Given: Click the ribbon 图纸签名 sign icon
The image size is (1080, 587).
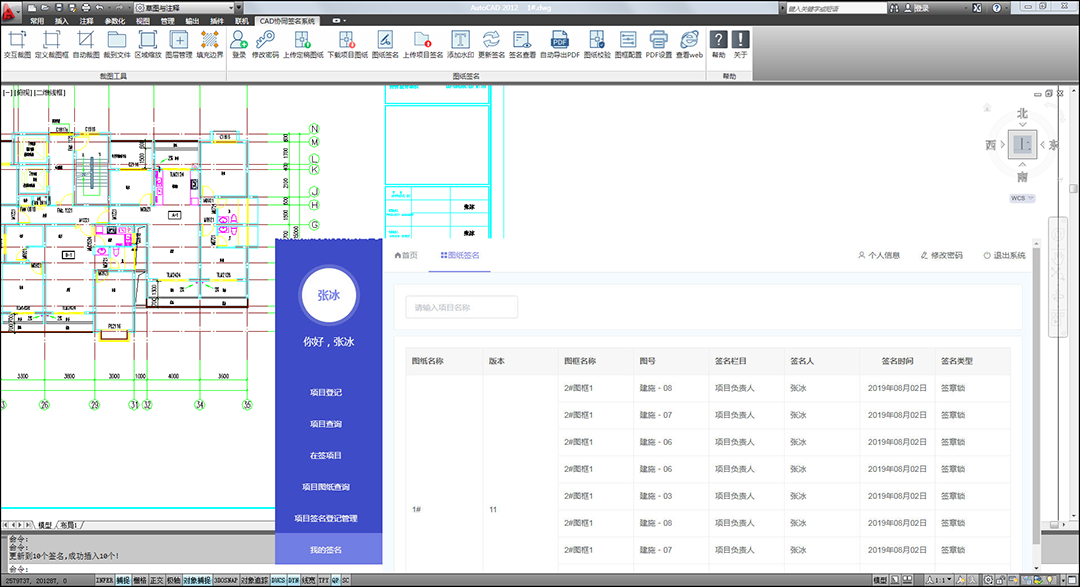Looking at the screenshot, I should click(x=385, y=40).
